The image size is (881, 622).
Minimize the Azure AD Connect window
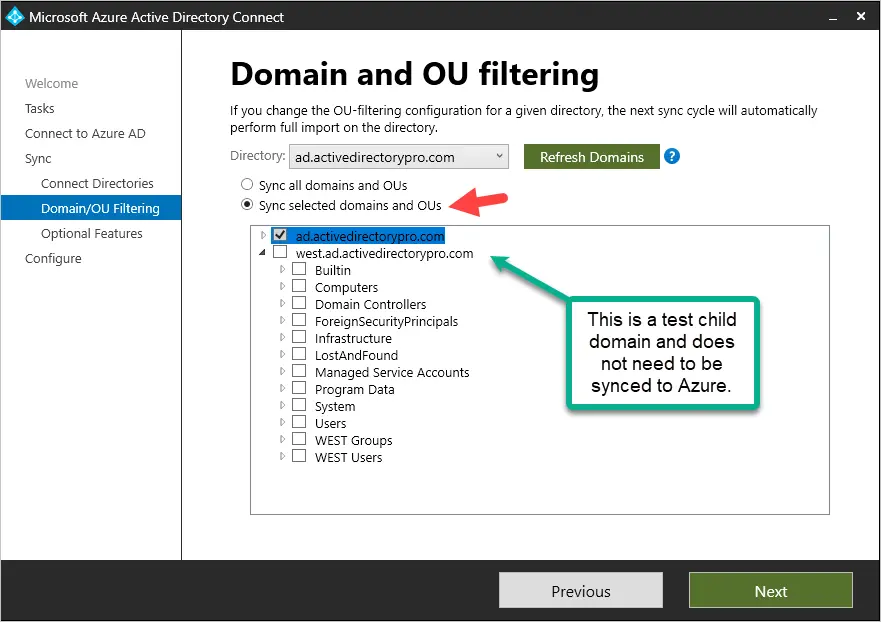(x=833, y=17)
